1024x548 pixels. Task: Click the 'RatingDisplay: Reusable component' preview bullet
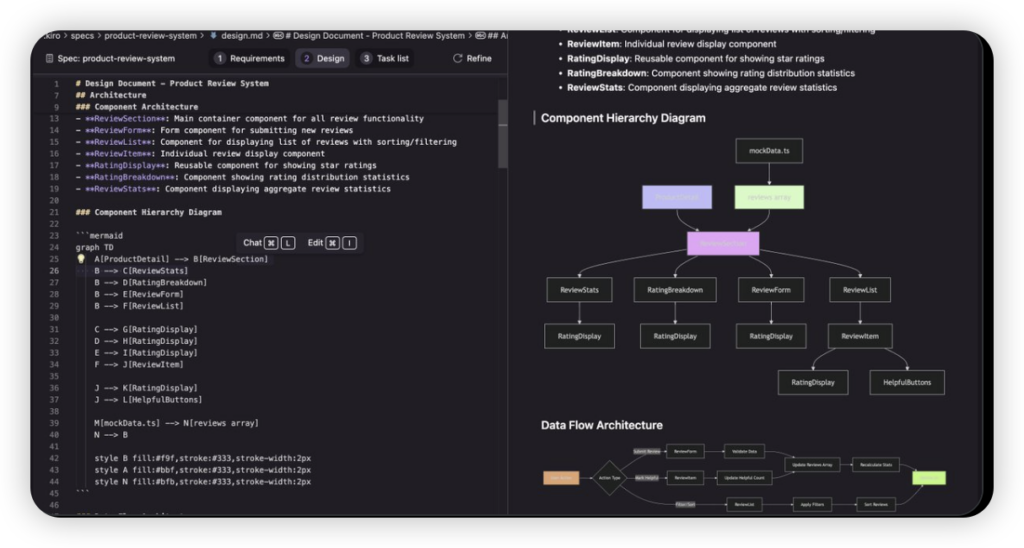click(696, 59)
